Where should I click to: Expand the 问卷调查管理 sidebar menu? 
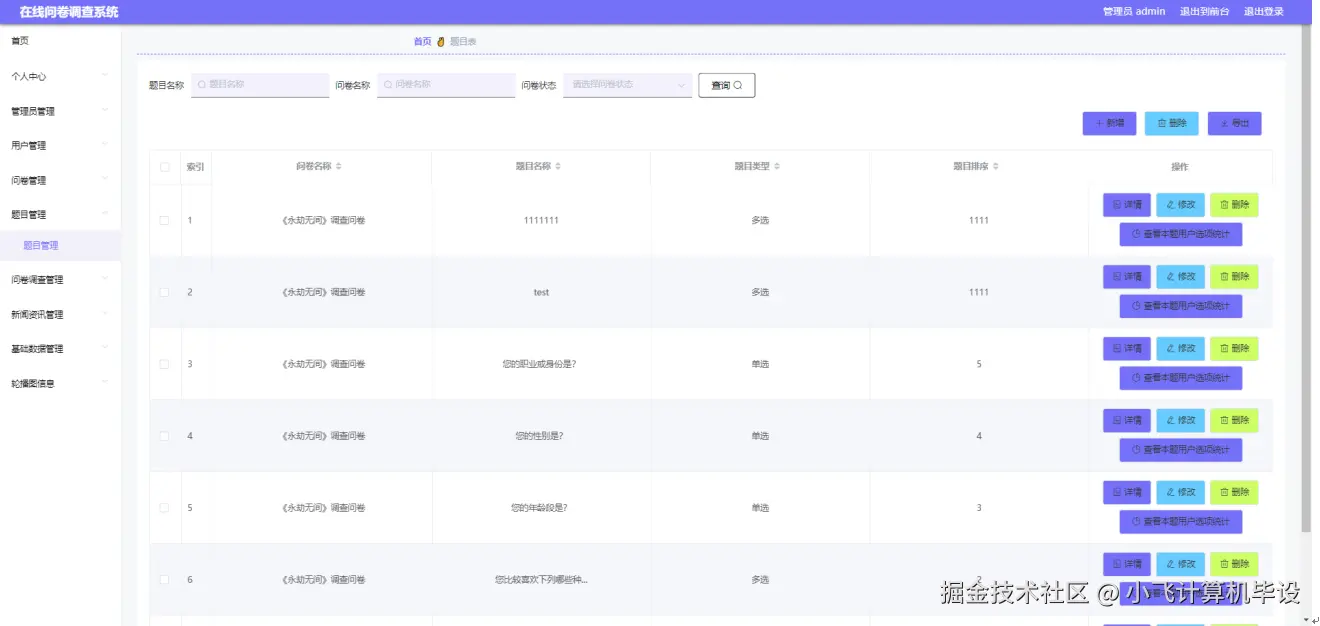[60, 279]
